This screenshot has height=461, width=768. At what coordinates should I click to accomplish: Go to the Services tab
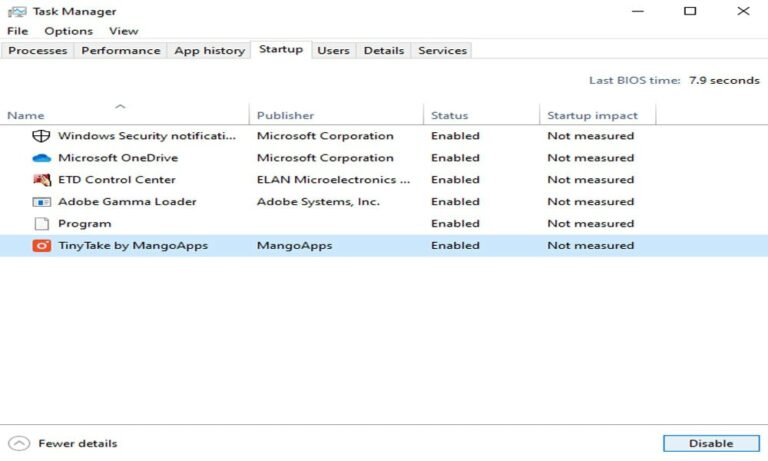click(442, 50)
